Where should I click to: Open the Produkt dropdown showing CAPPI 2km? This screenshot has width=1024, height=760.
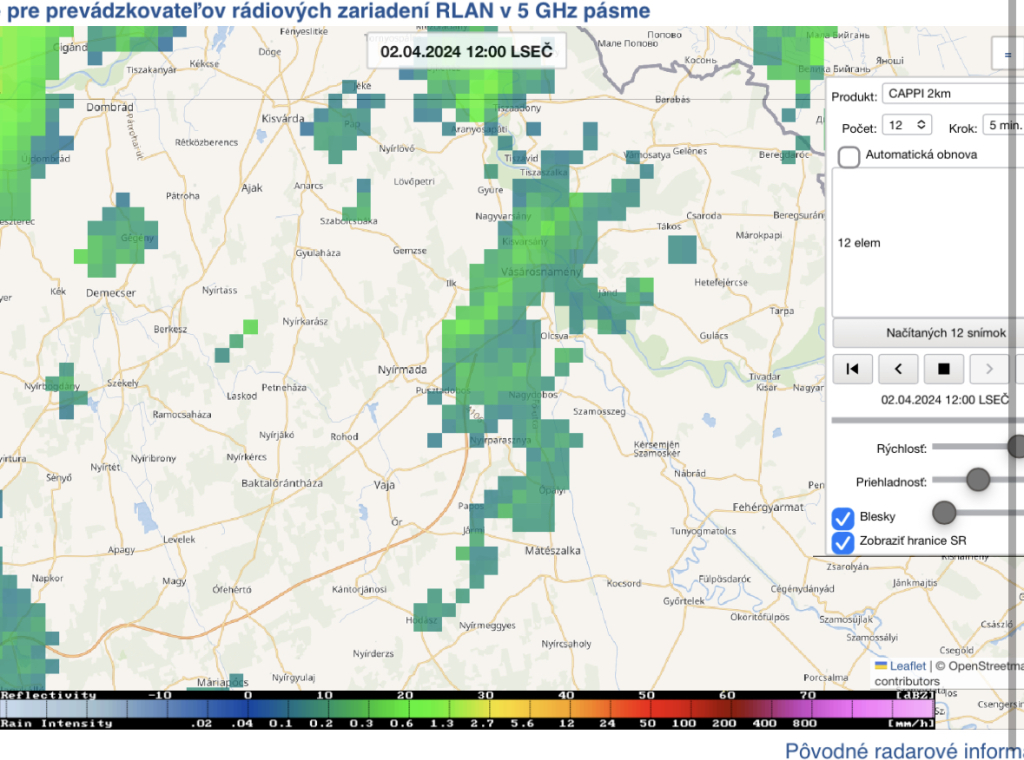(952, 96)
